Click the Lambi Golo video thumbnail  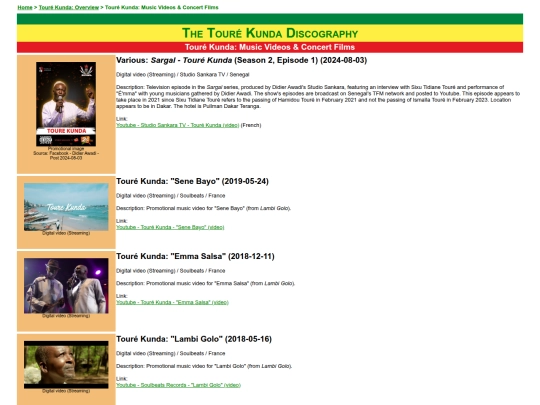[66, 365]
